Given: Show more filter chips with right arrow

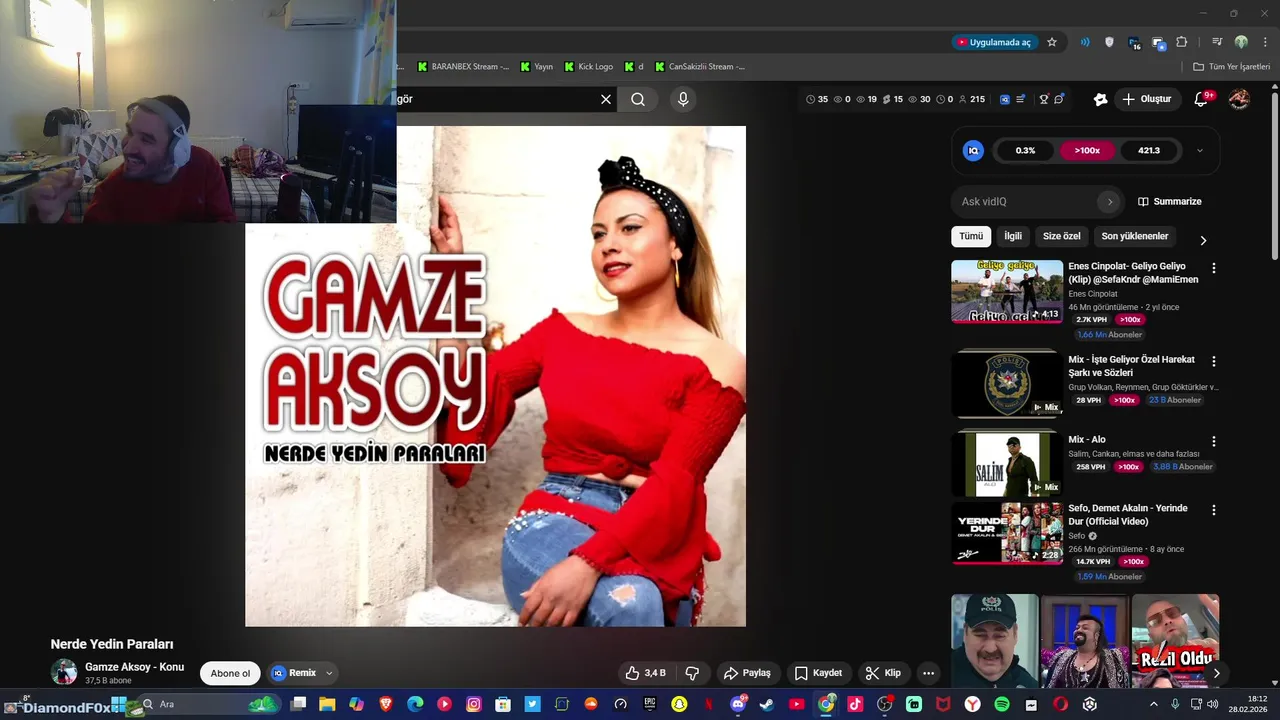Looking at the screenshot, I should pyautogui.click(x=1203, y=240).
